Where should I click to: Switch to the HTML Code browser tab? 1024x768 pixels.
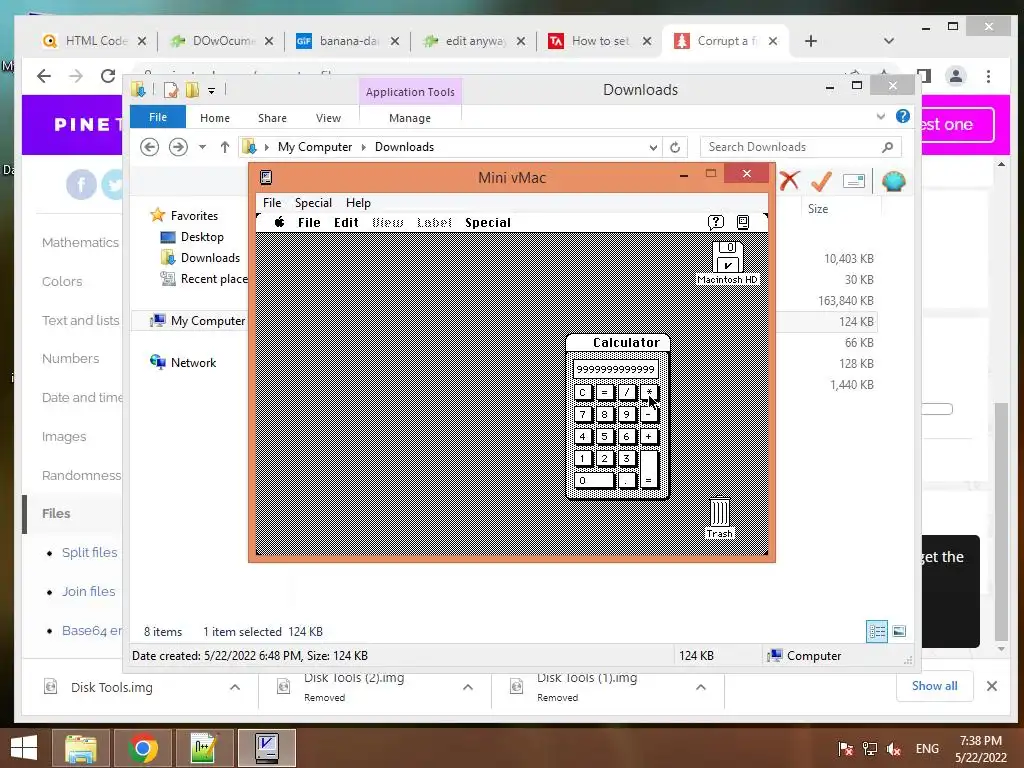point(95,40)
